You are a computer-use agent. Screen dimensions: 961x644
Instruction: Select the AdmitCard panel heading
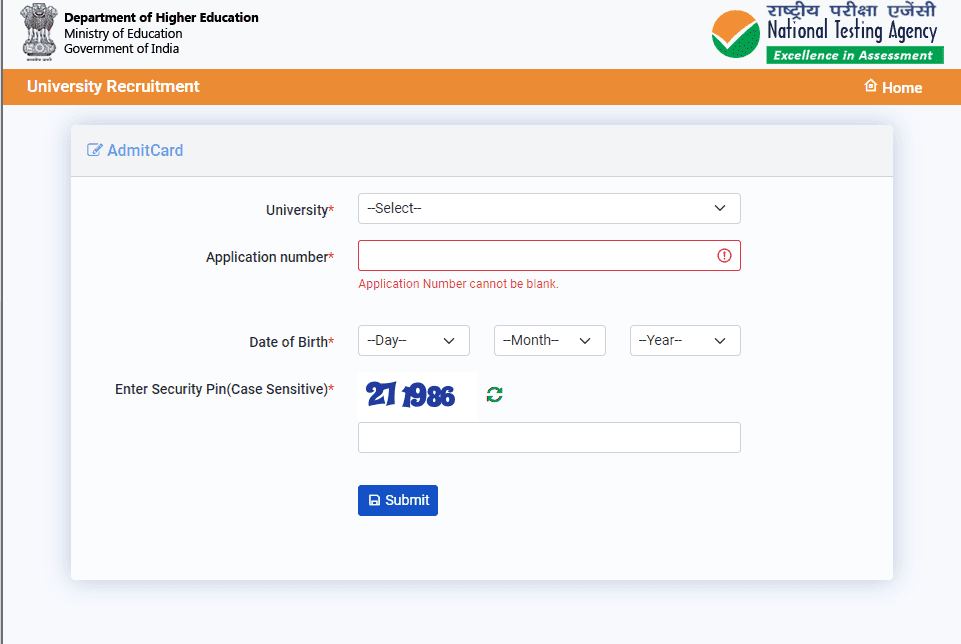[145, 151]
